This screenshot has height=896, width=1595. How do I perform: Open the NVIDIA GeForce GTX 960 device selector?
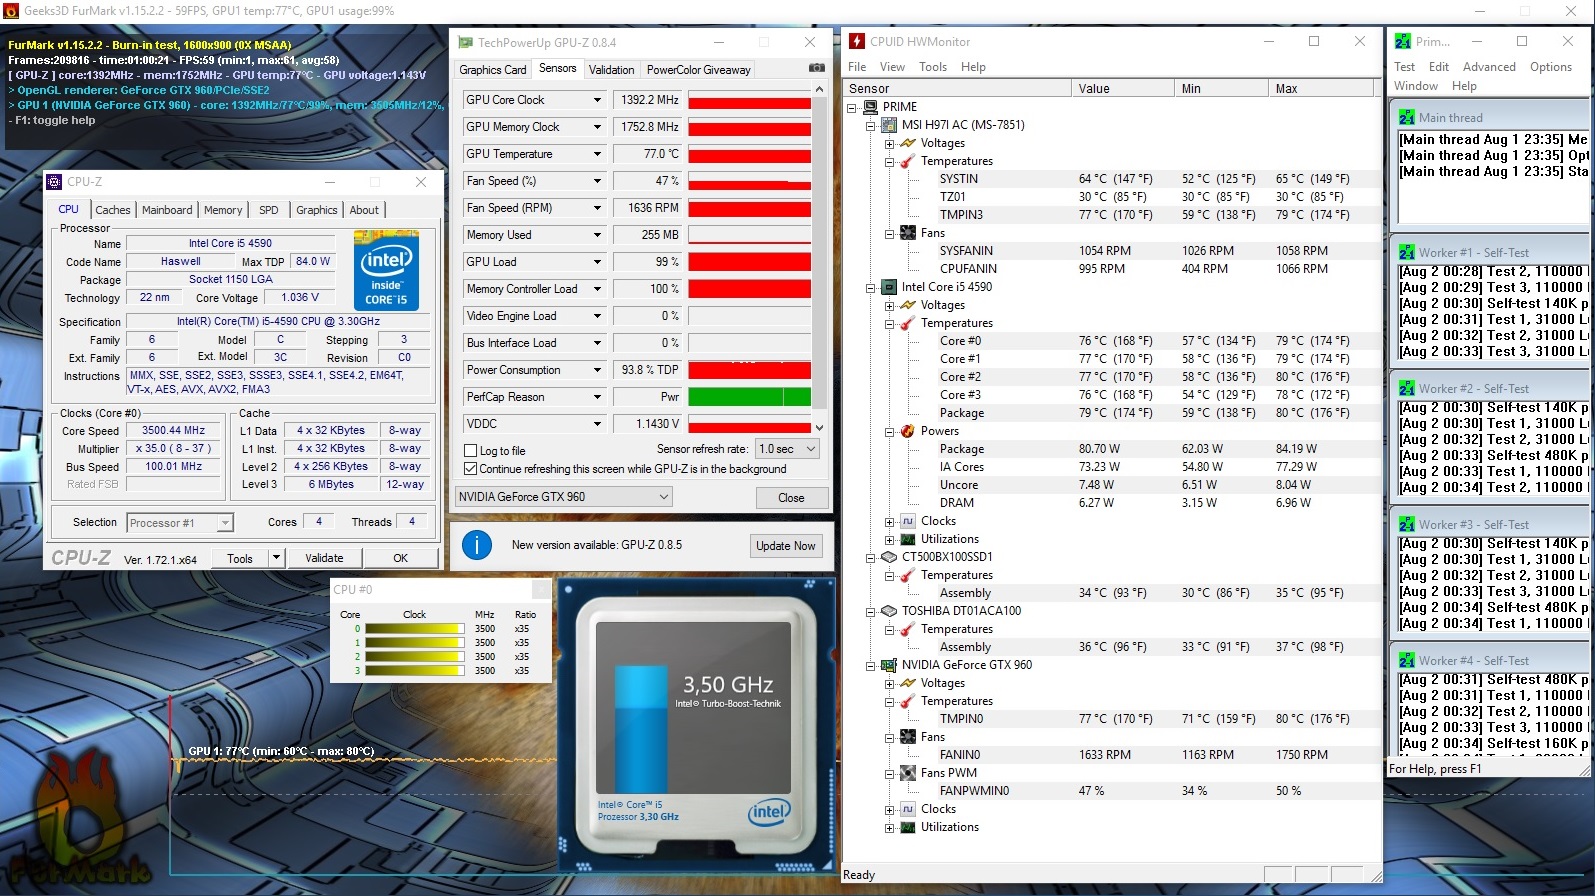564,497
